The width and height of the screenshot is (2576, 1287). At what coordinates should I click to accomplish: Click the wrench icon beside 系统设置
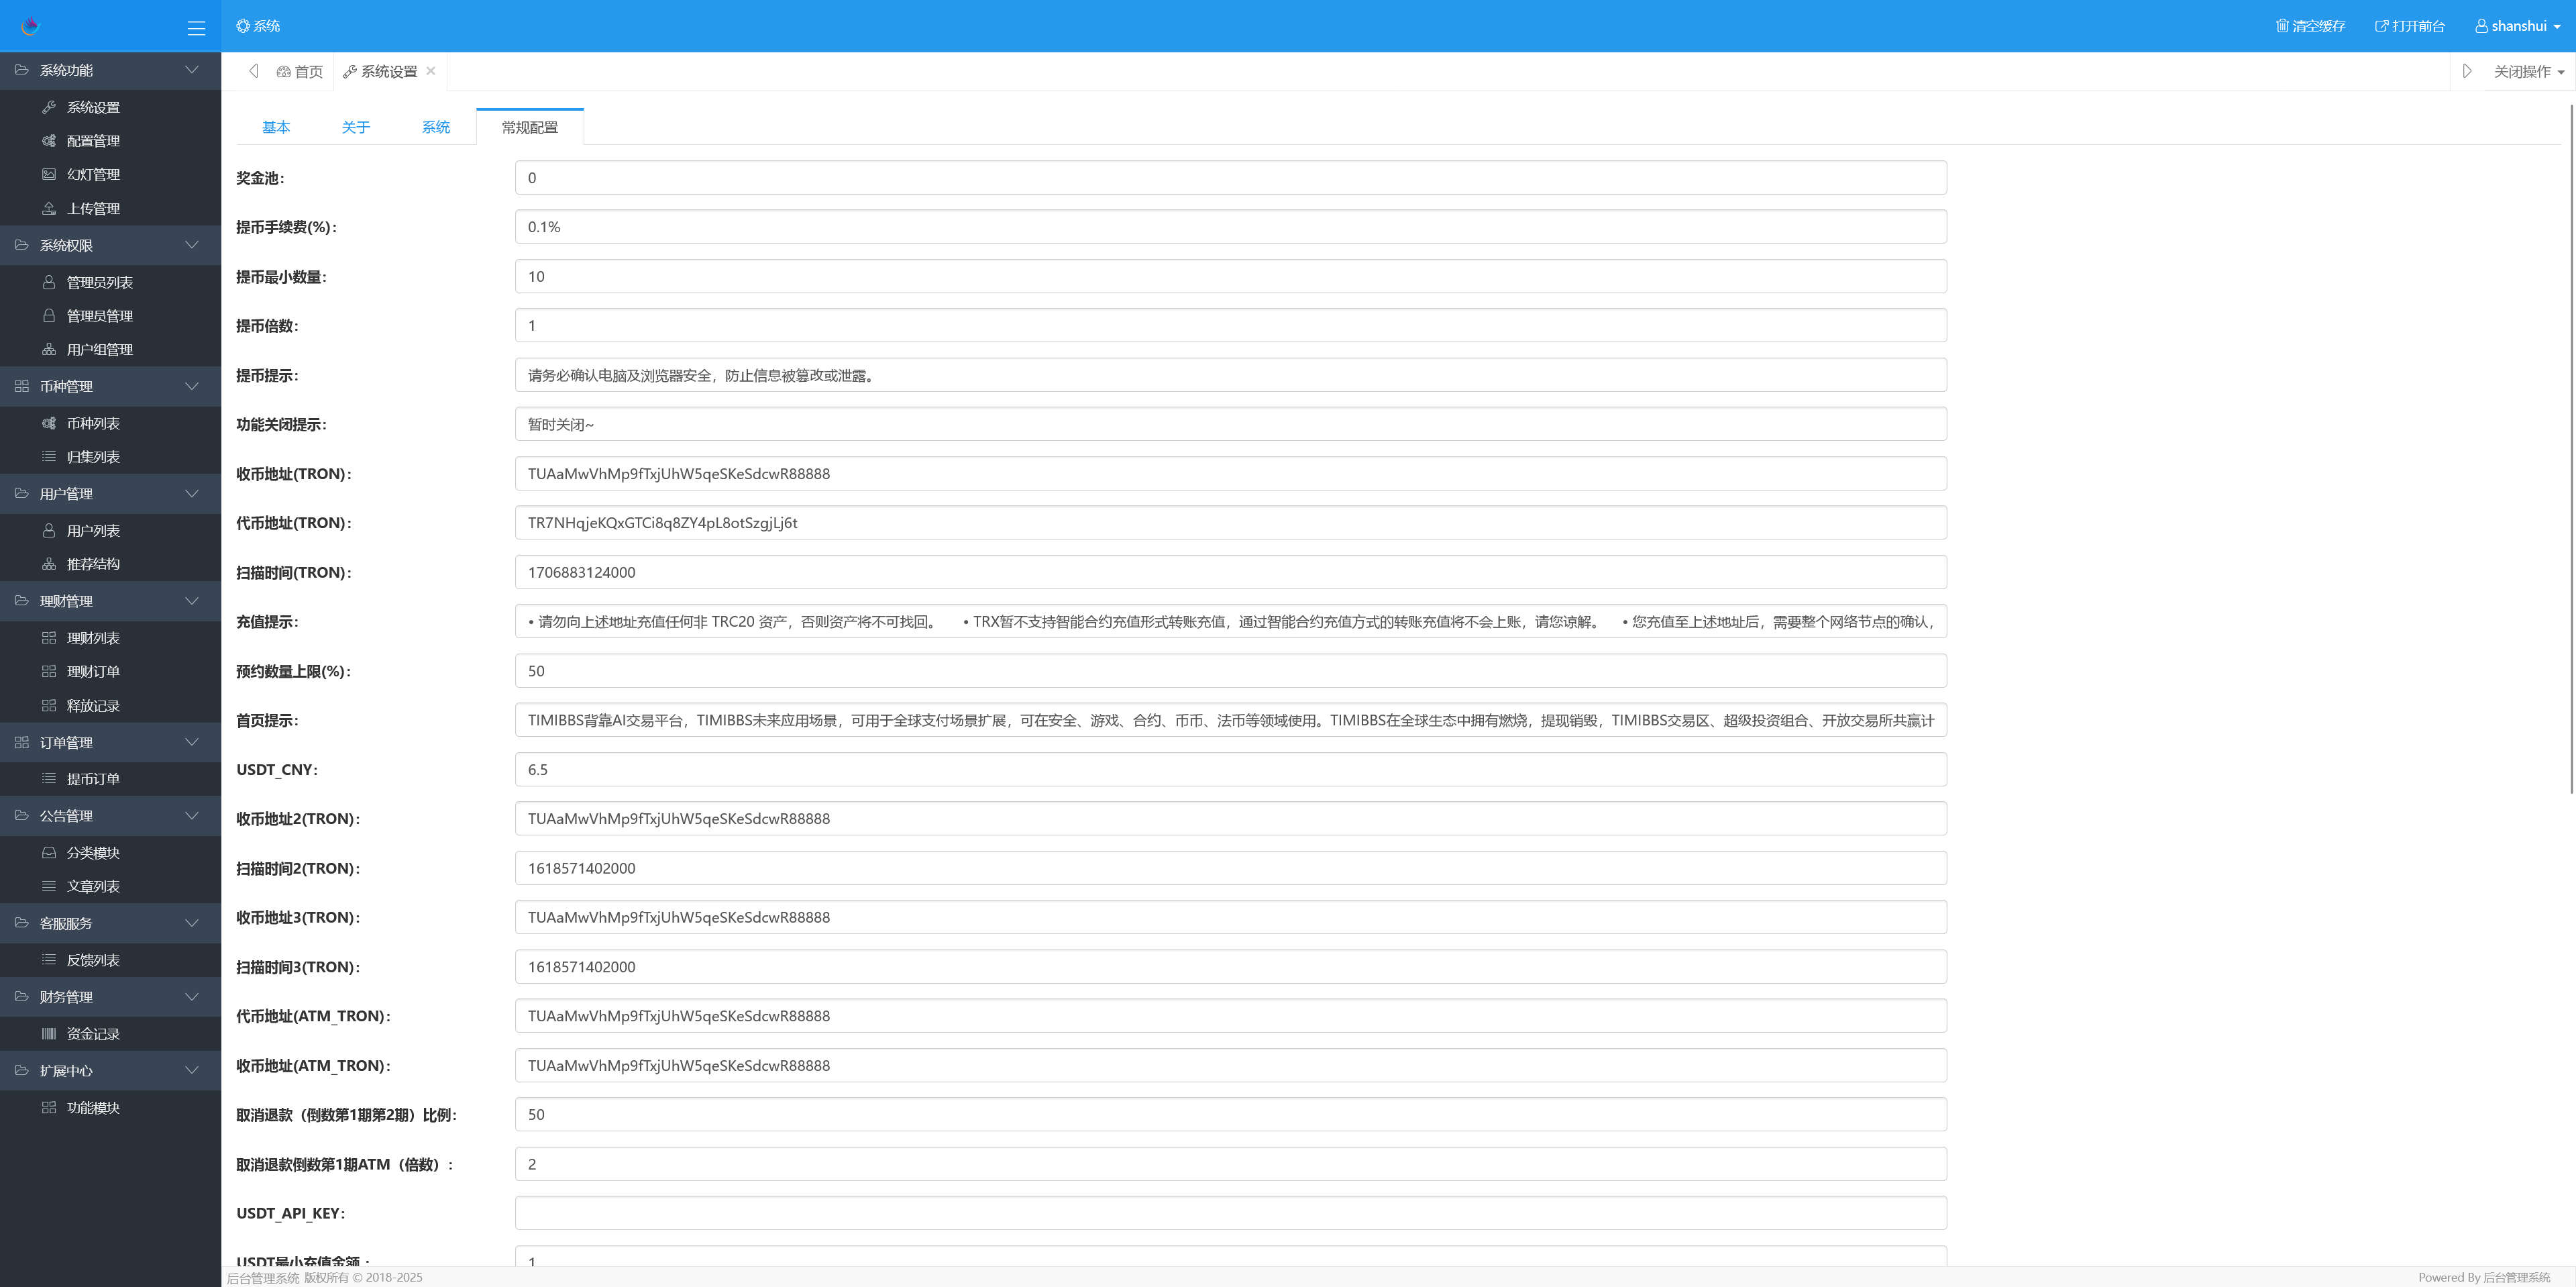[49, 107]
